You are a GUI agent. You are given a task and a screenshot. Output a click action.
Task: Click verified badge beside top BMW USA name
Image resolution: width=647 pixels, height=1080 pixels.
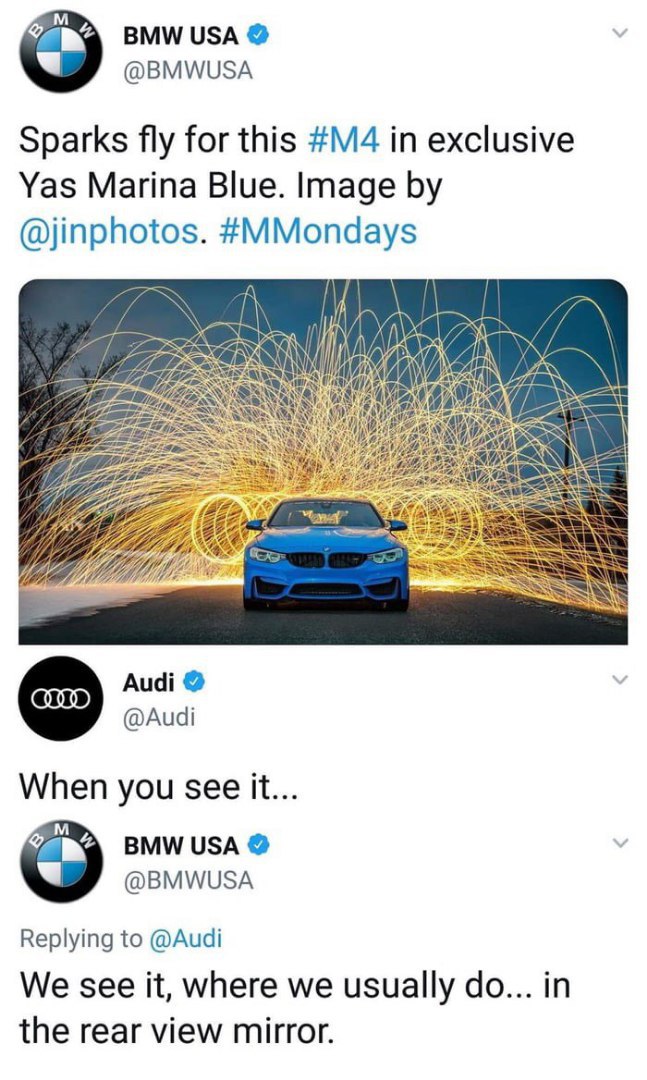point(258,35)
